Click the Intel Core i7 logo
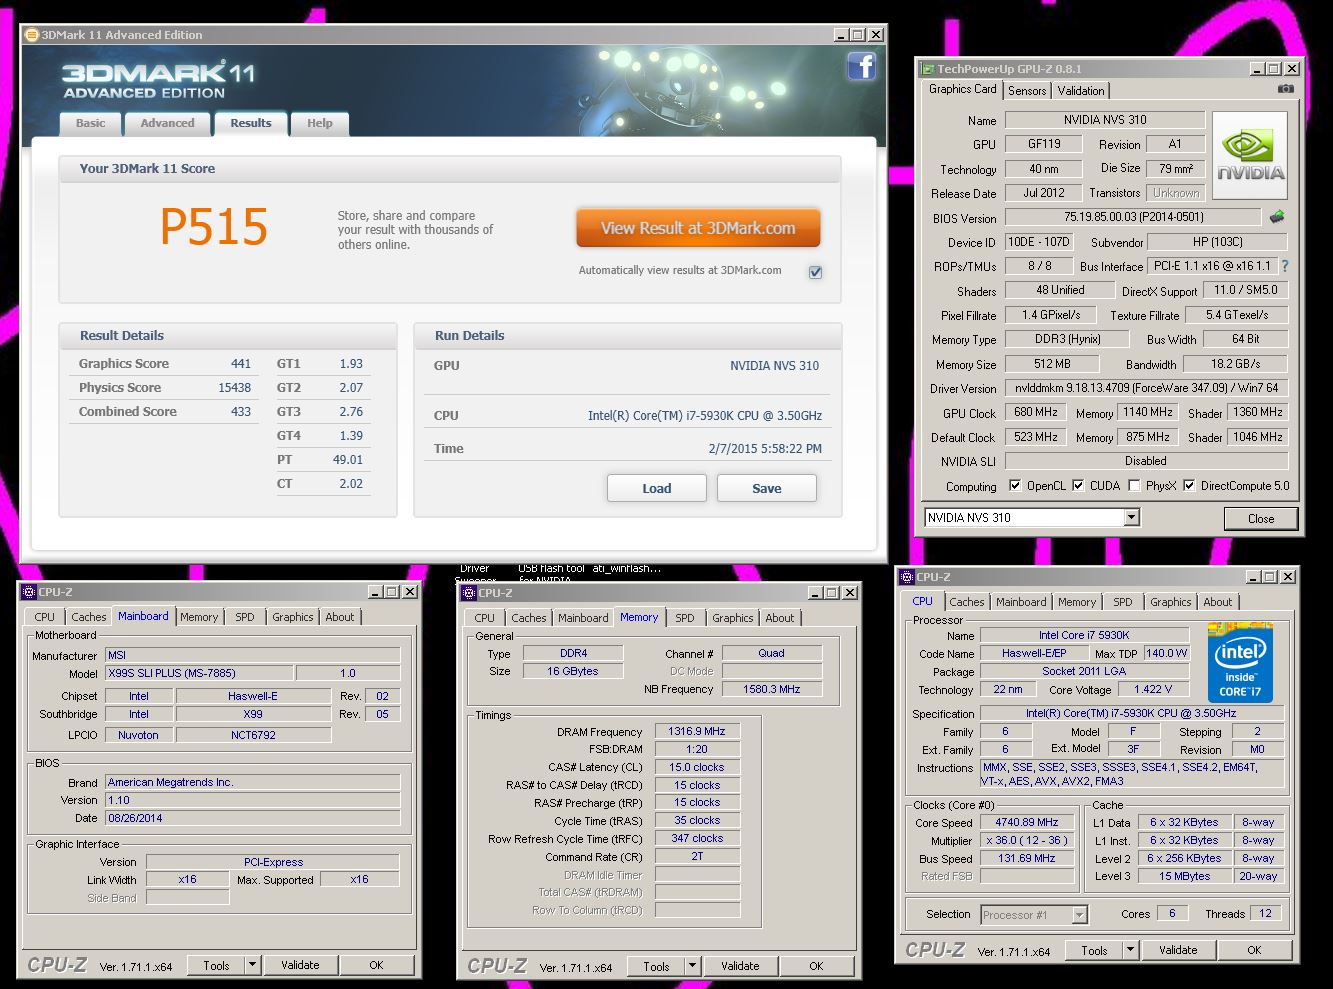Viewport: 1333px width, 989px height. click(1239, 663)
